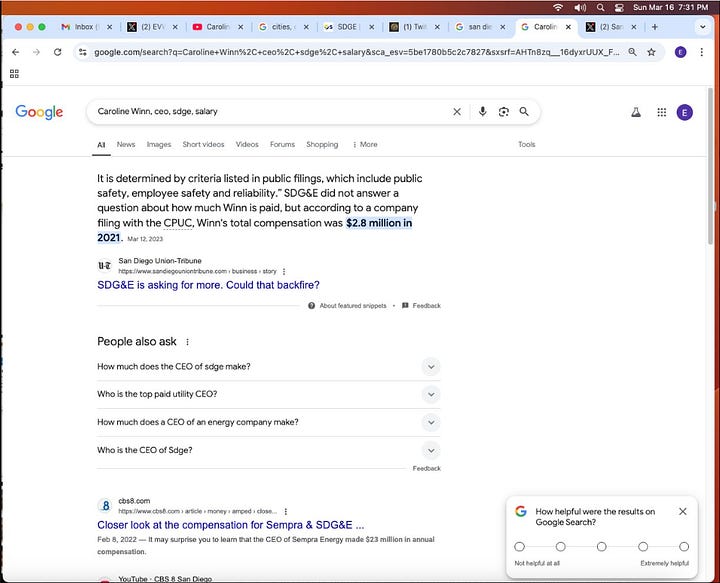Screen dimensions: 720x583
Task: Open the Tools search options
Action: (x=527, y=145)
